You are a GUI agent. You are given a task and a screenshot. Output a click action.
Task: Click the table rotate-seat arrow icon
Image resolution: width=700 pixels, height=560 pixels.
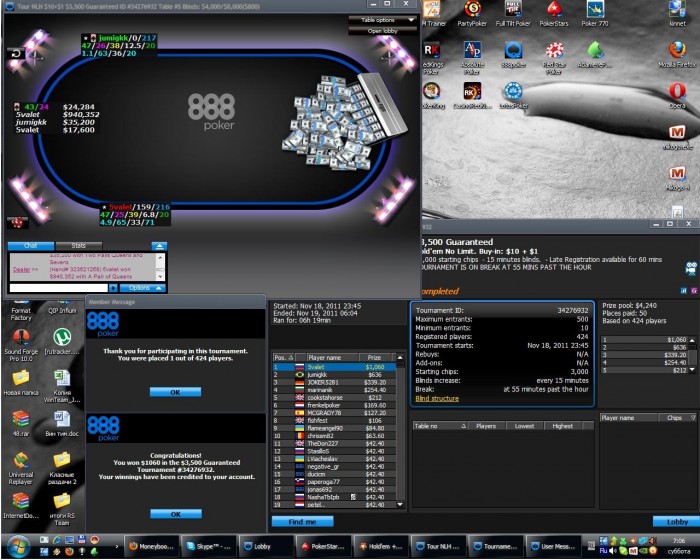pyautogui.click(x=16, y=54)
